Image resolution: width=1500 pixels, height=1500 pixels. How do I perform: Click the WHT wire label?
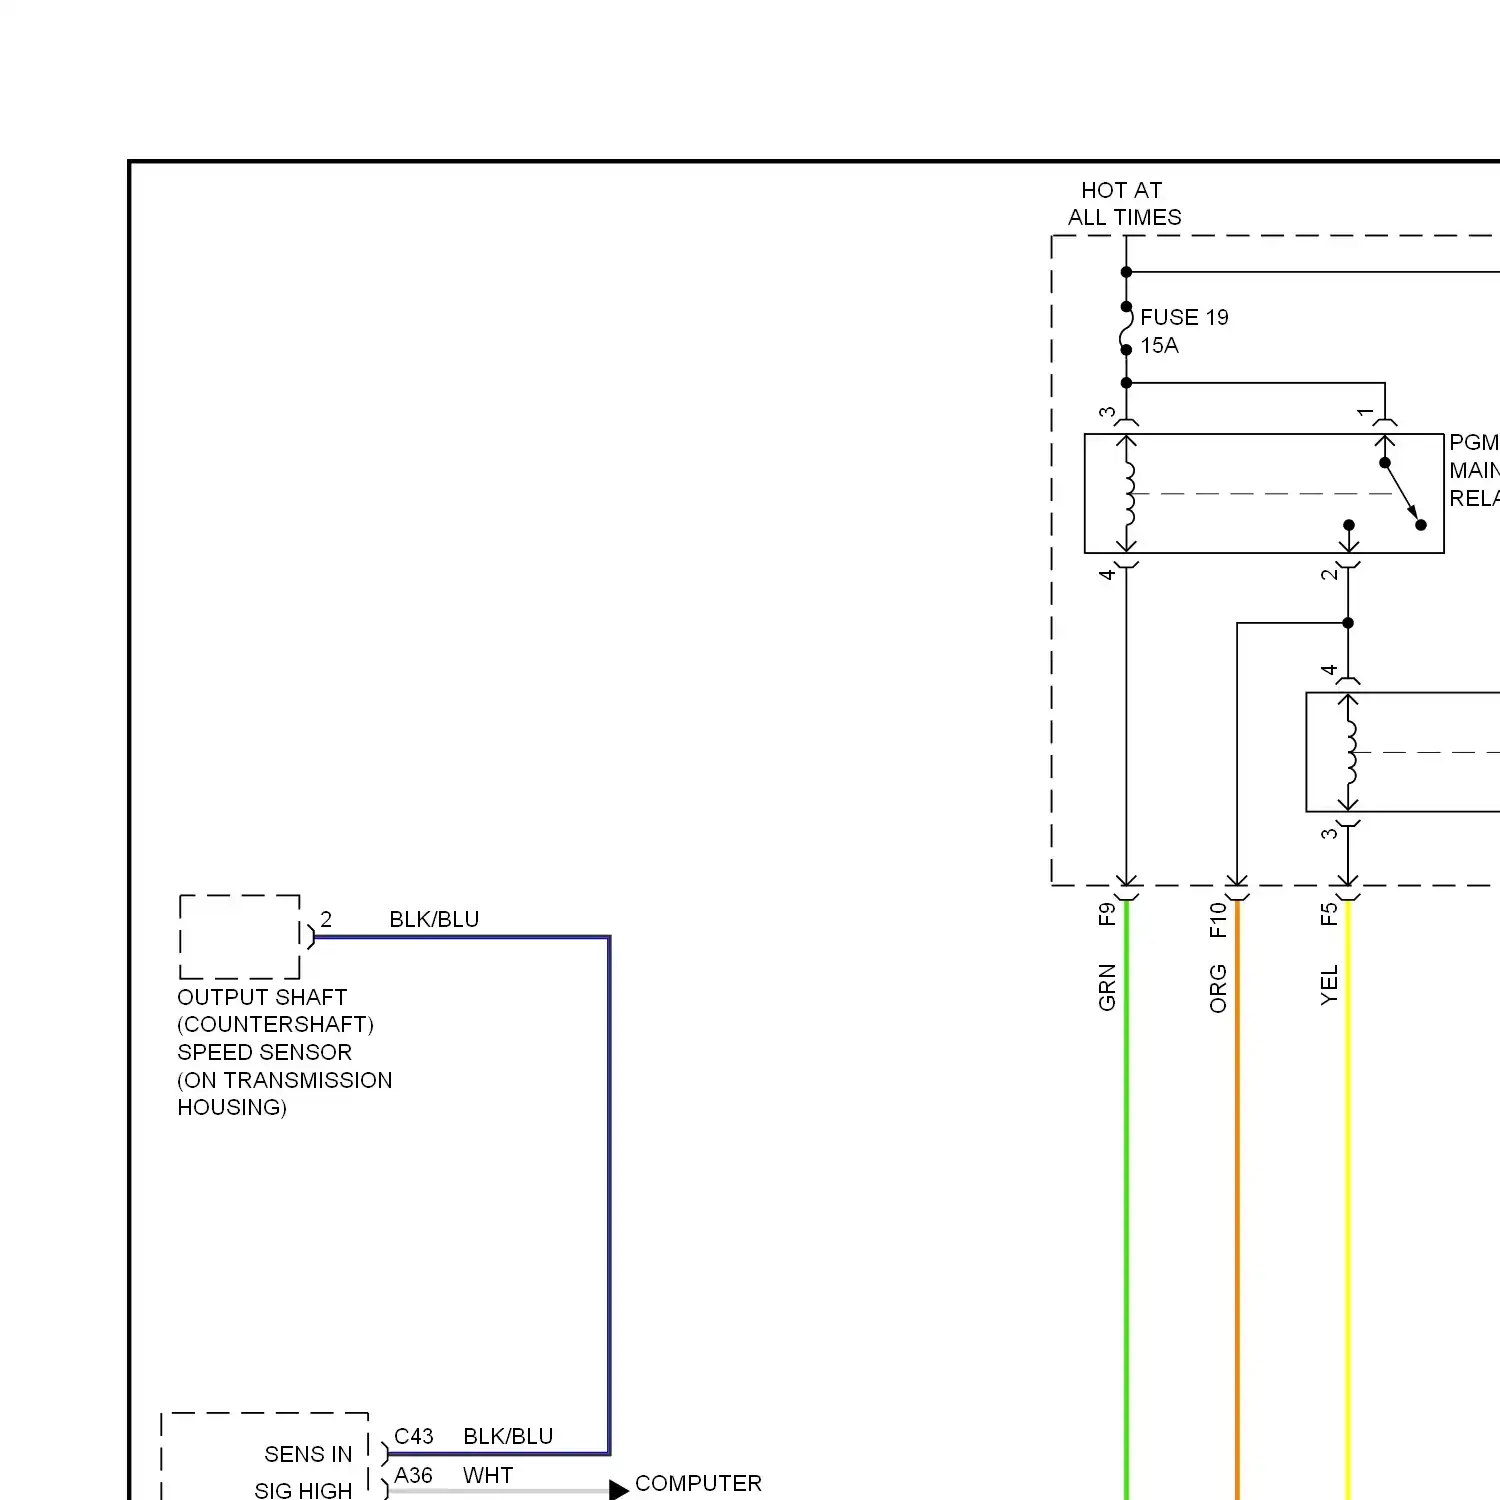point(488,1475)
